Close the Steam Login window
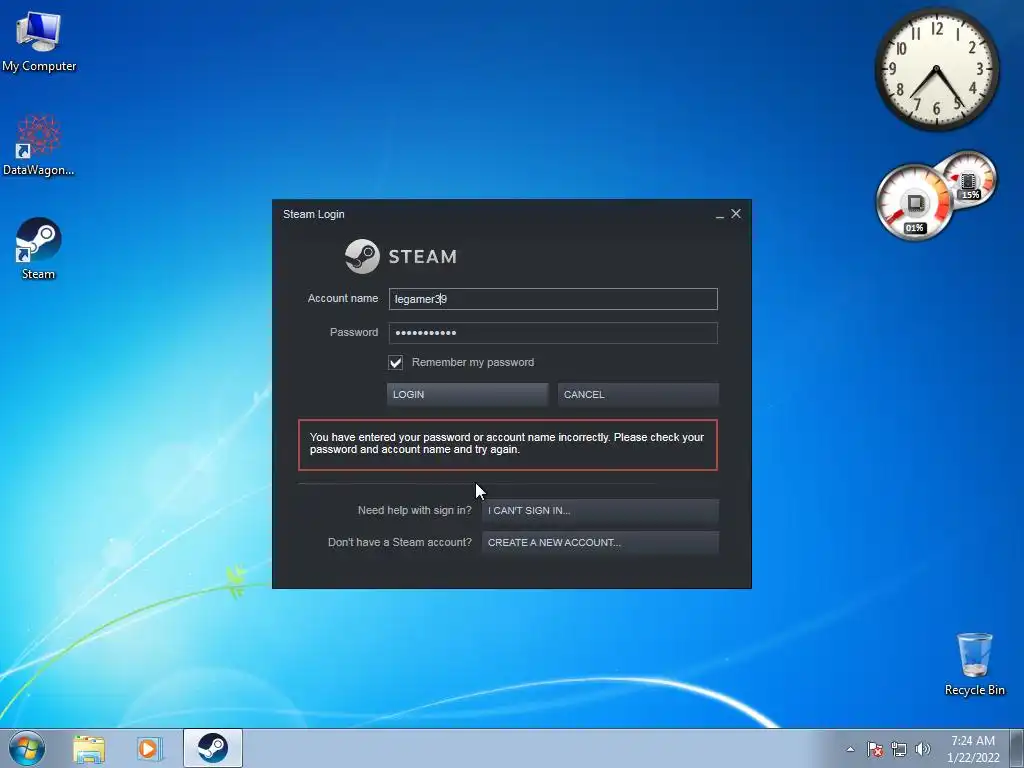Viewport: 1024px width, 768px height. point(736,214)
